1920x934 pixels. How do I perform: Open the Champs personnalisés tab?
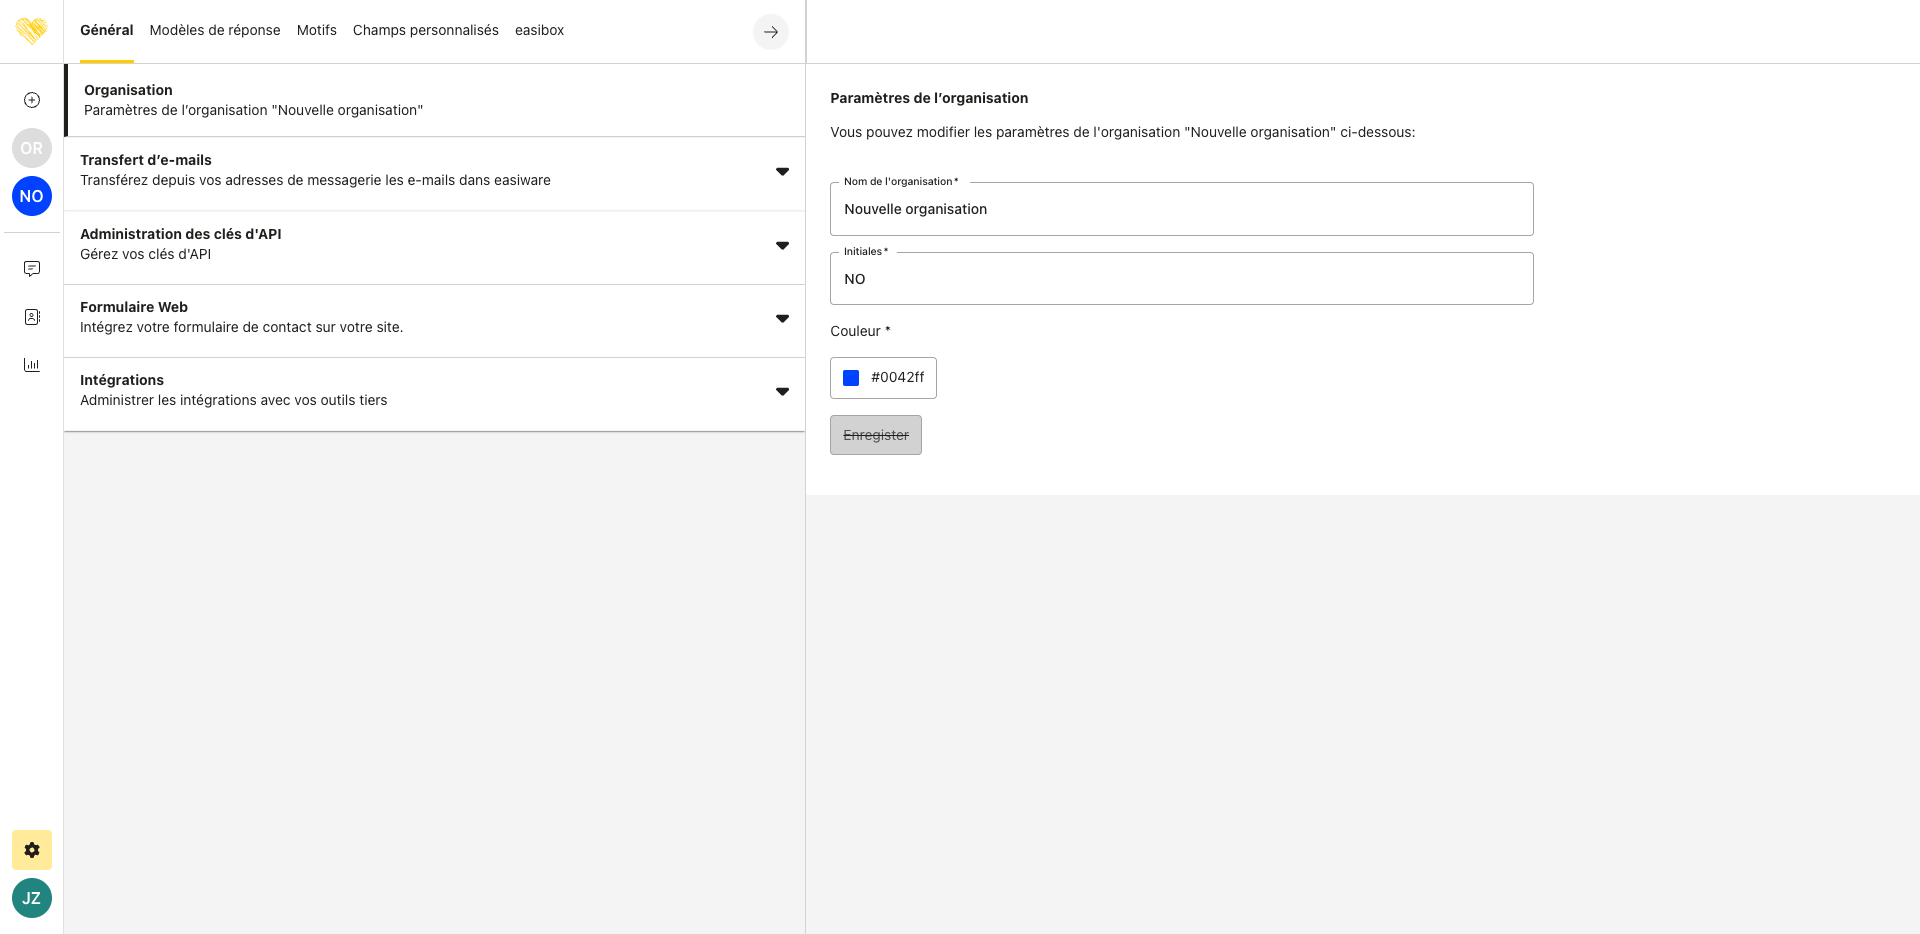(x=425, y=30)
